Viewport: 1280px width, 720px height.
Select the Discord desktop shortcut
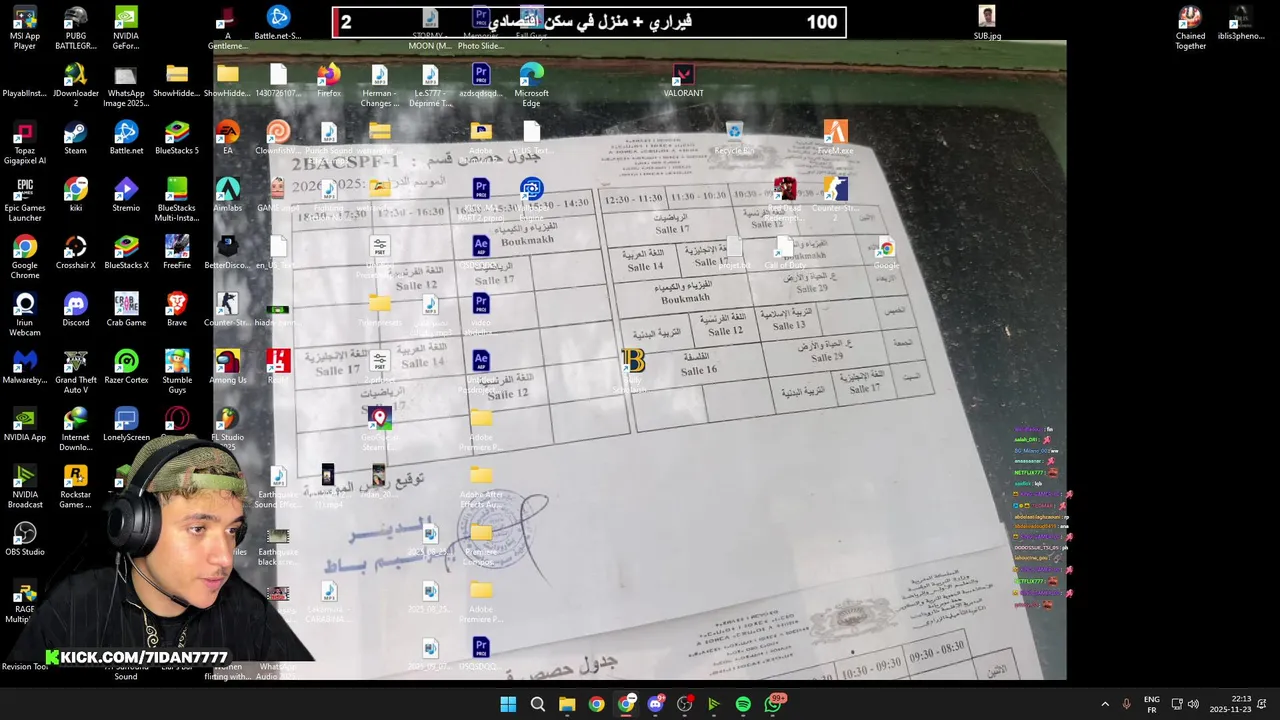(75, 310)
